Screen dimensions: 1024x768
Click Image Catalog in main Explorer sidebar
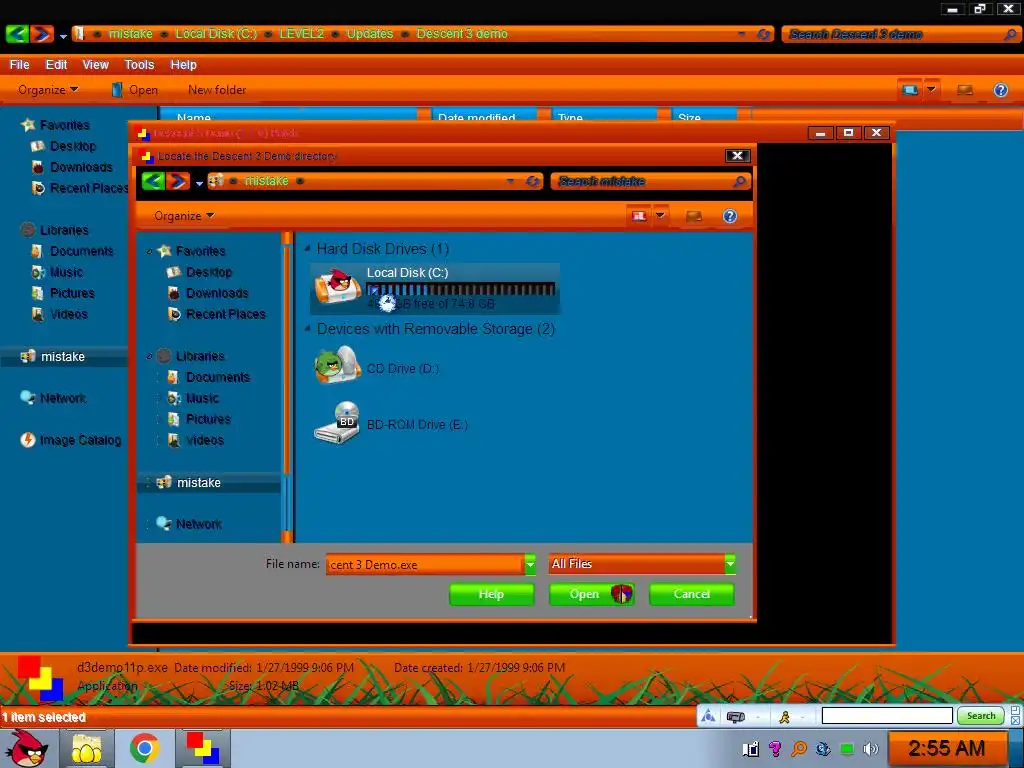coord(71,440)
